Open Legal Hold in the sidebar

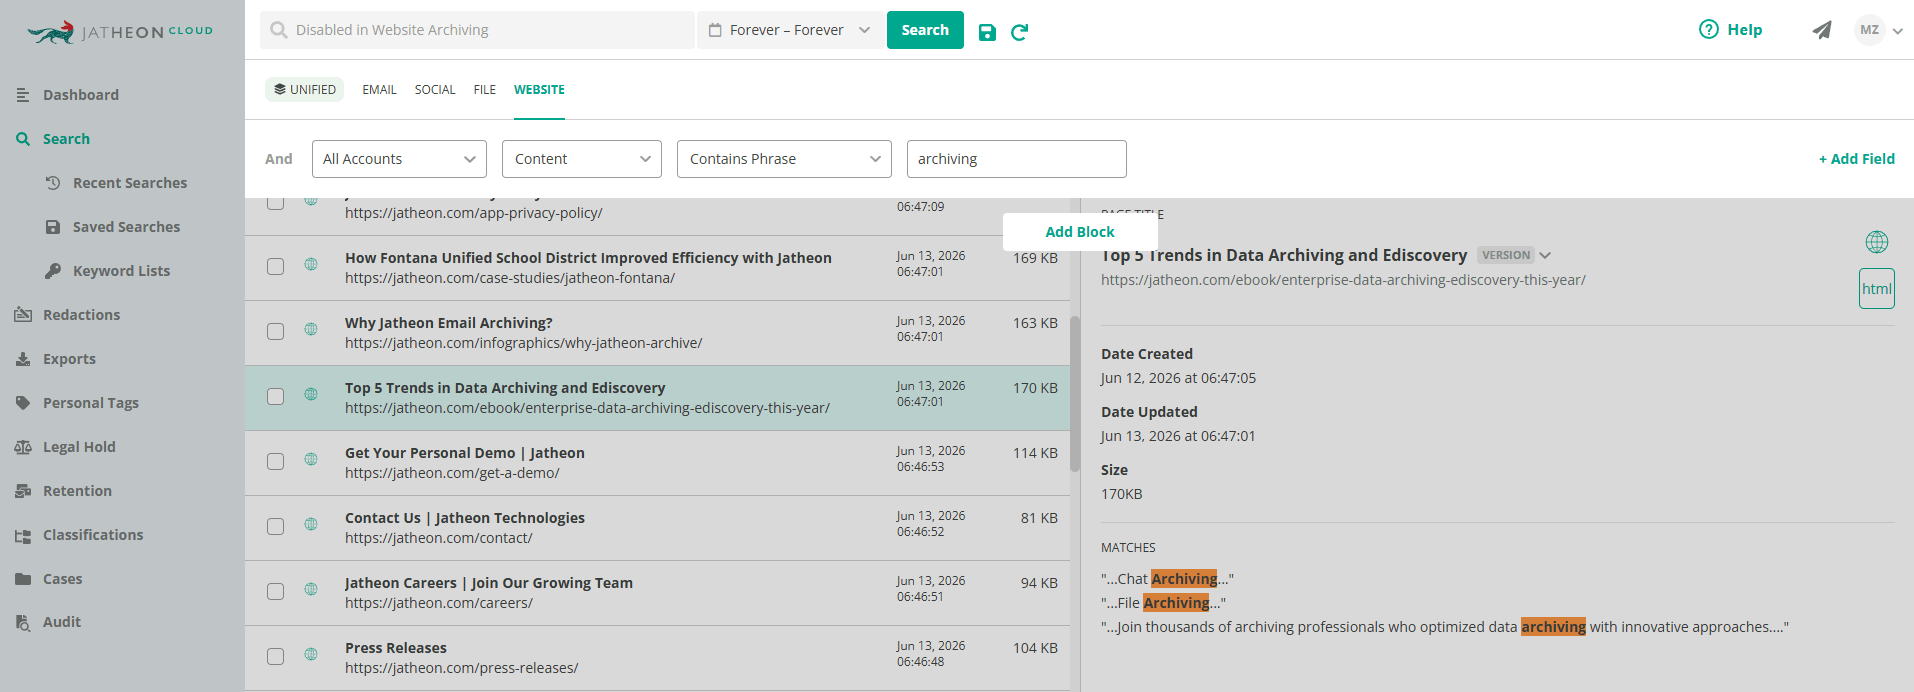pos(79,447)
